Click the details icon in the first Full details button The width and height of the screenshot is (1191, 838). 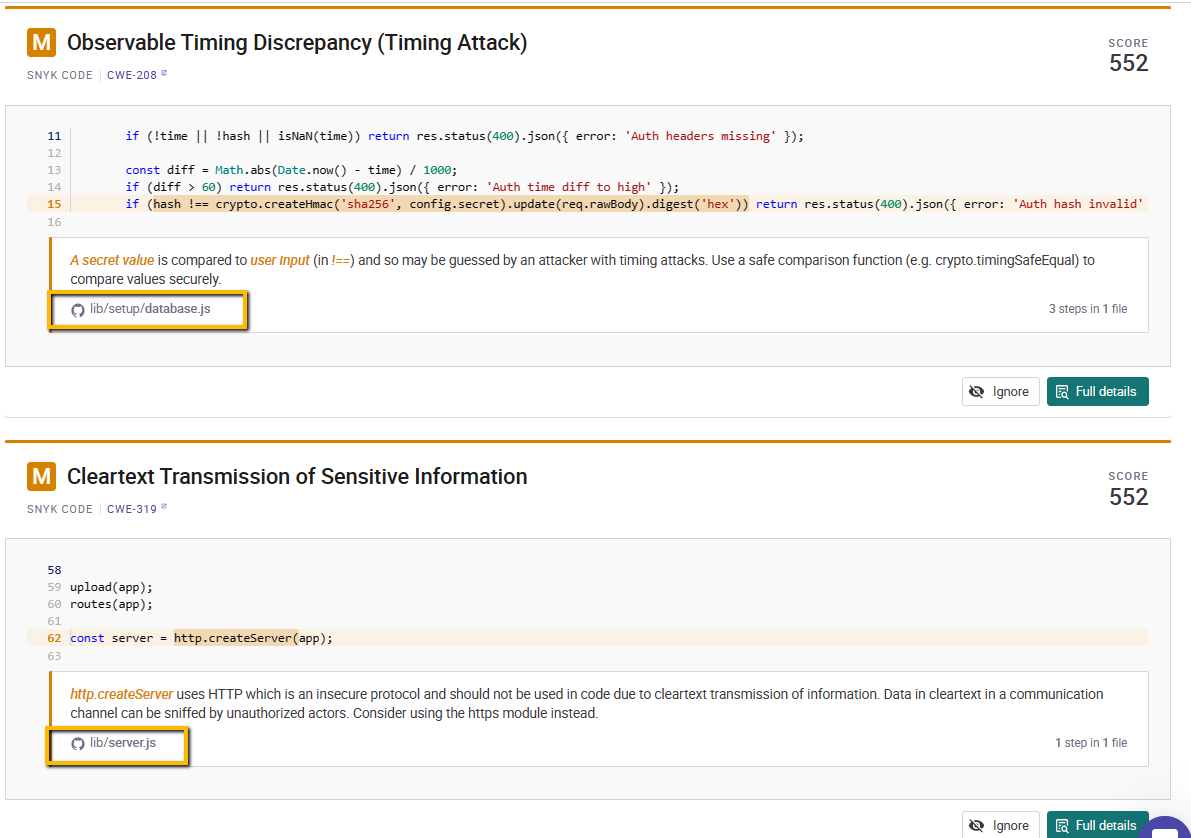click(1062, 392)
